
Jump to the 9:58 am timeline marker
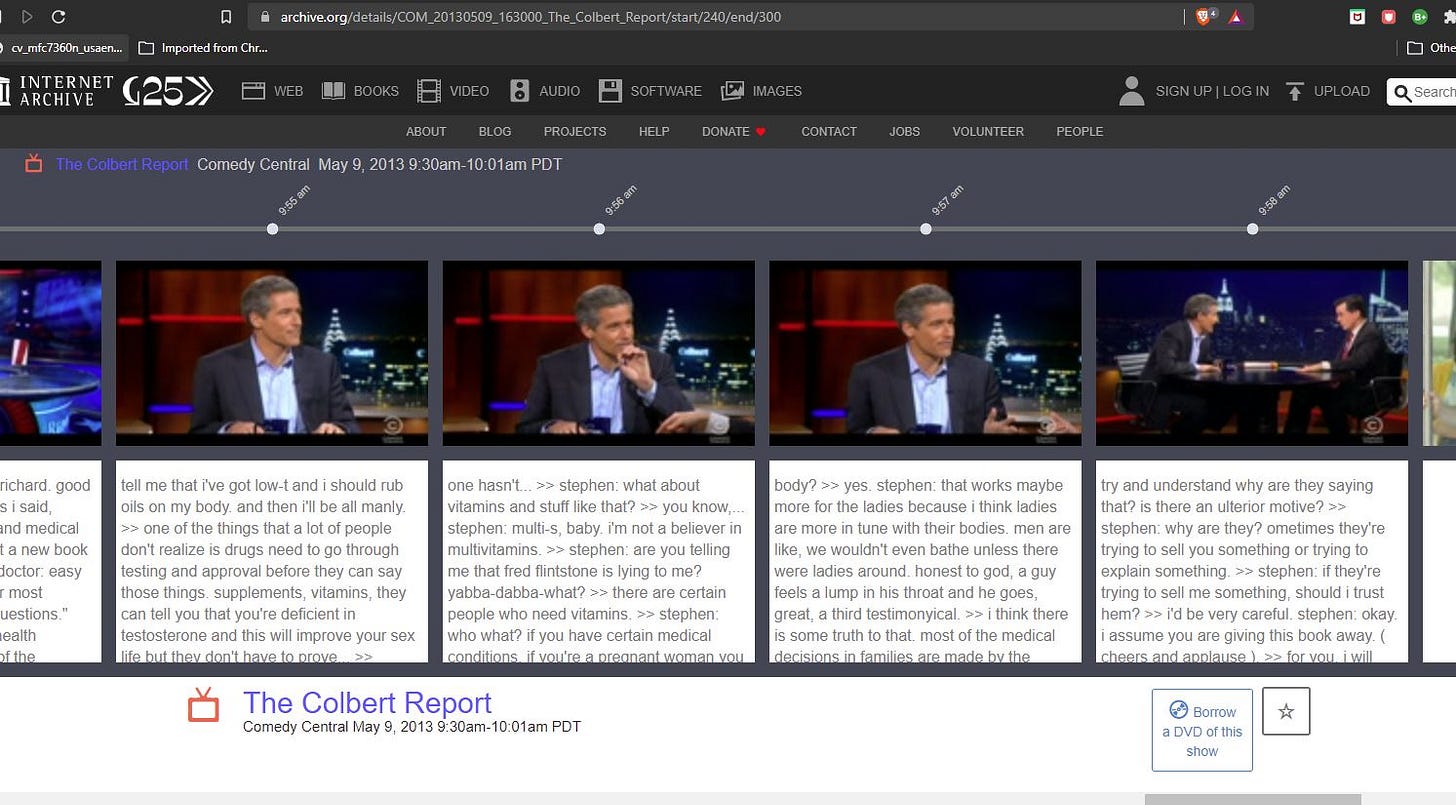pos(1252,229)
